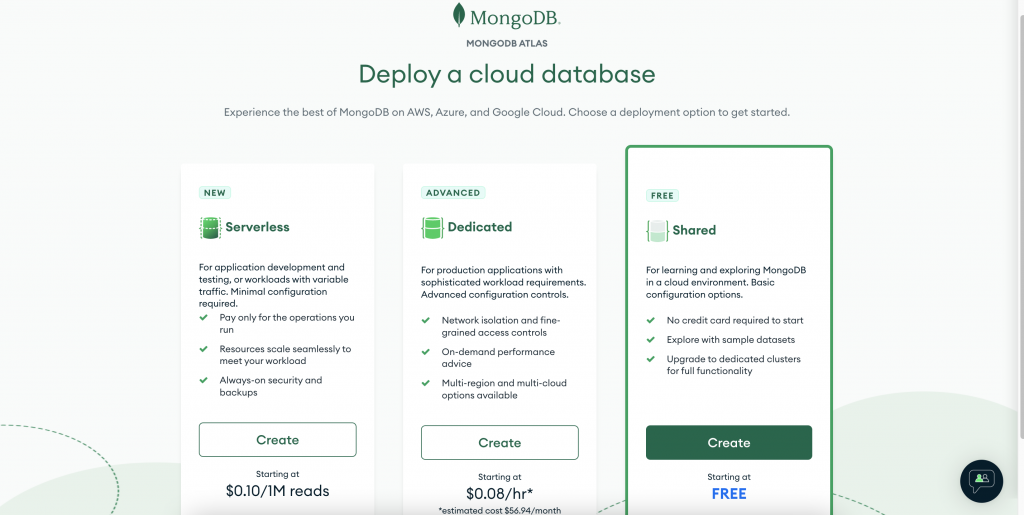Create a Dedicated cluster
Viewport: 1024px width, 515px height.
(500, 443)
